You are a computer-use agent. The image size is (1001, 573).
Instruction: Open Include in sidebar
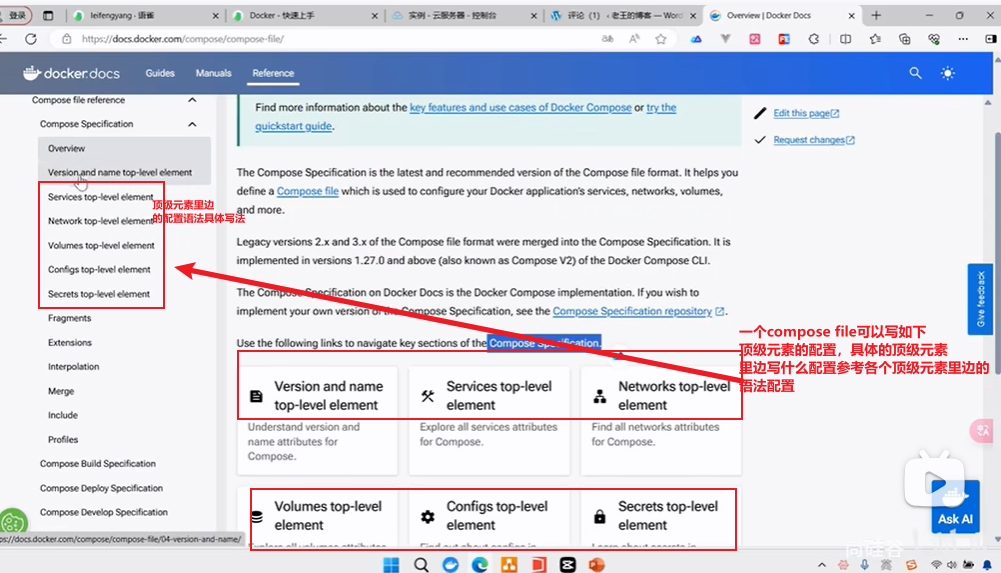click(x=63, y=415)
